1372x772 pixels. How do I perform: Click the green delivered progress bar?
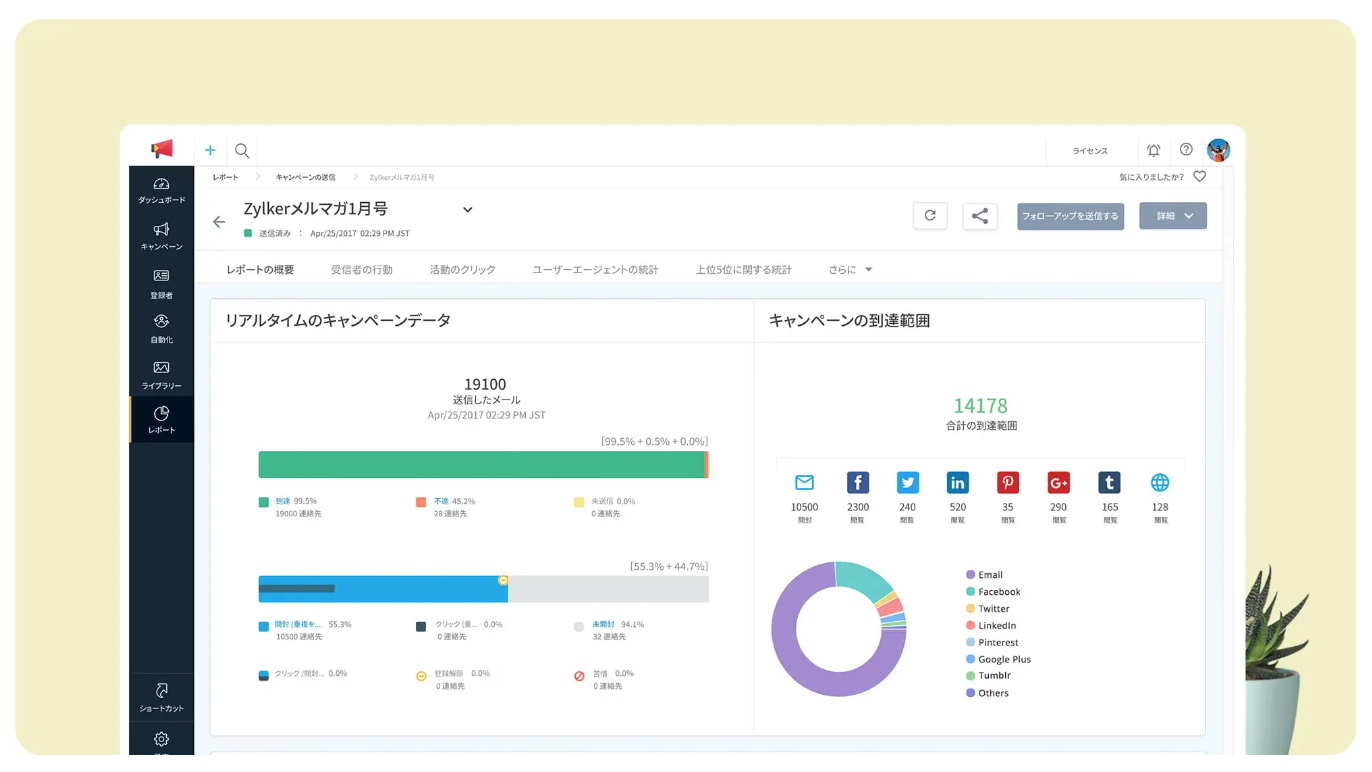tap(481, 464)
